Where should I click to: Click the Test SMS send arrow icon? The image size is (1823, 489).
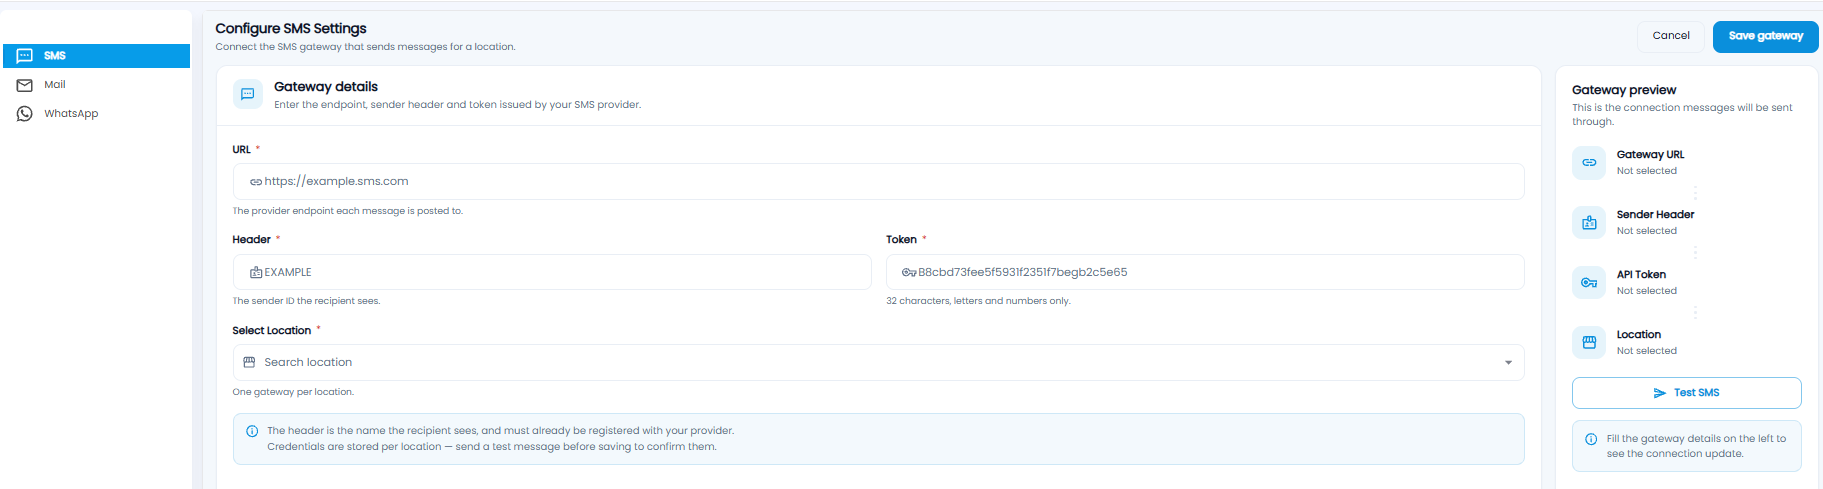point(1660,393)
